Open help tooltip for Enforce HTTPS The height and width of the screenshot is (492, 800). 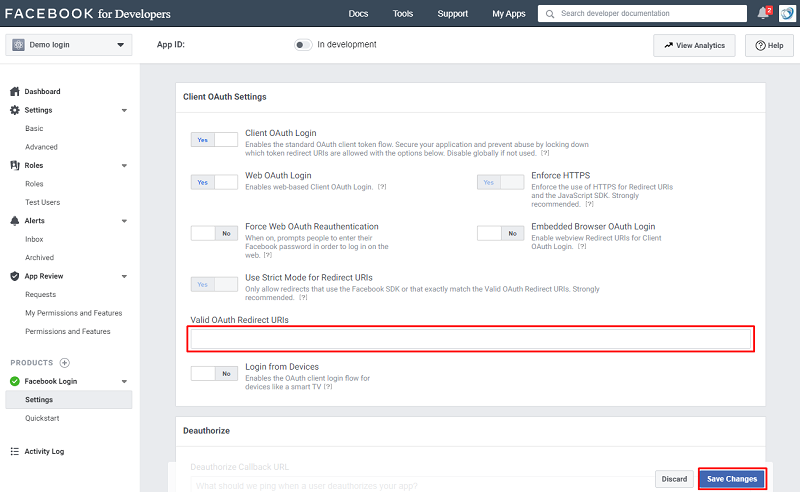(x=589, y=204)
